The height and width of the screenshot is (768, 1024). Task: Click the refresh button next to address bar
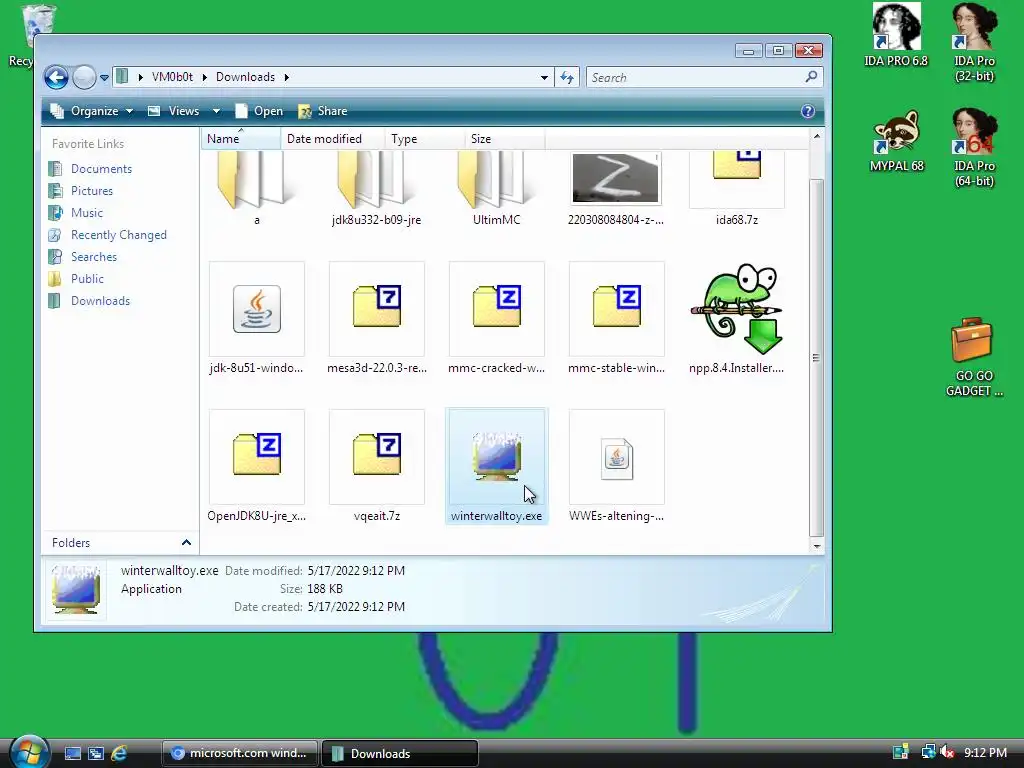pyautogui.click(x=567, y=77)
